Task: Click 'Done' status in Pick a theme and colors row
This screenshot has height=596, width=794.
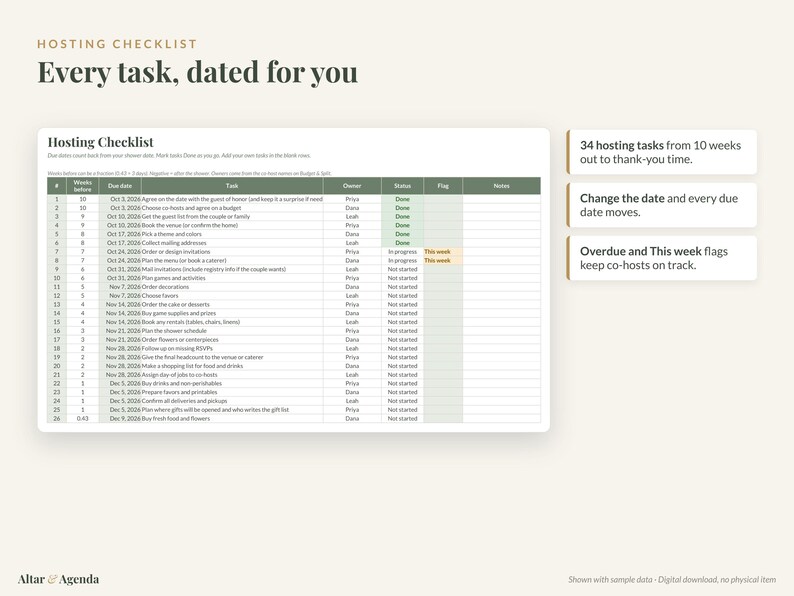Action: pyautogui.click(x=403, y=234)
